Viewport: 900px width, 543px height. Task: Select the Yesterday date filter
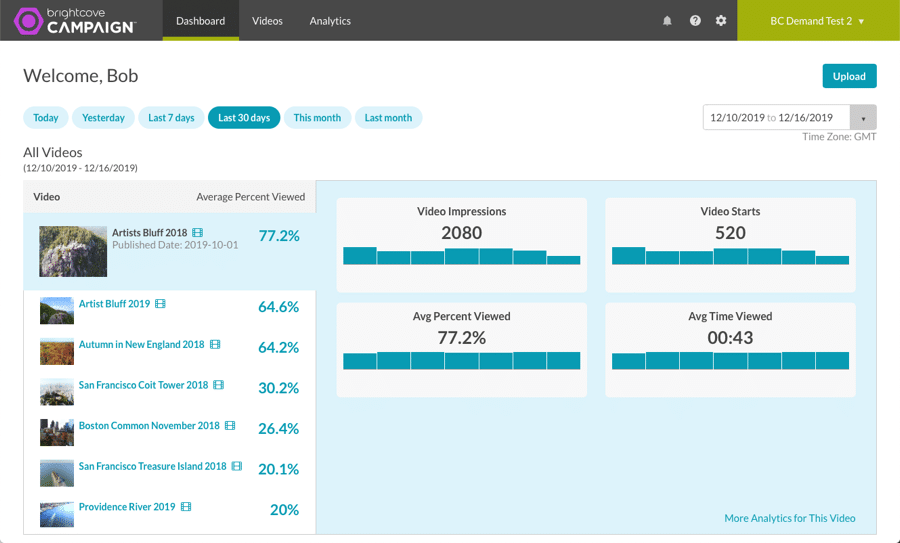coord(103,118)
